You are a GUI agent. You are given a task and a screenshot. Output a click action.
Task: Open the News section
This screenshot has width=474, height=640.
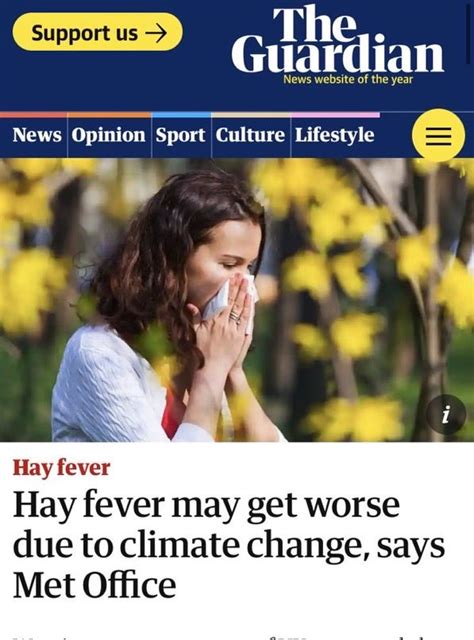point(37,135)
